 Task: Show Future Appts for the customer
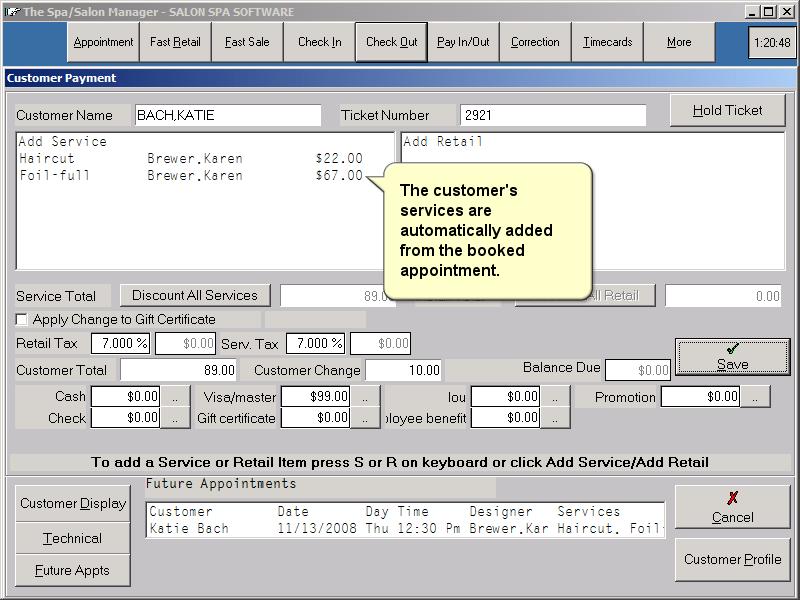[72, 570]
